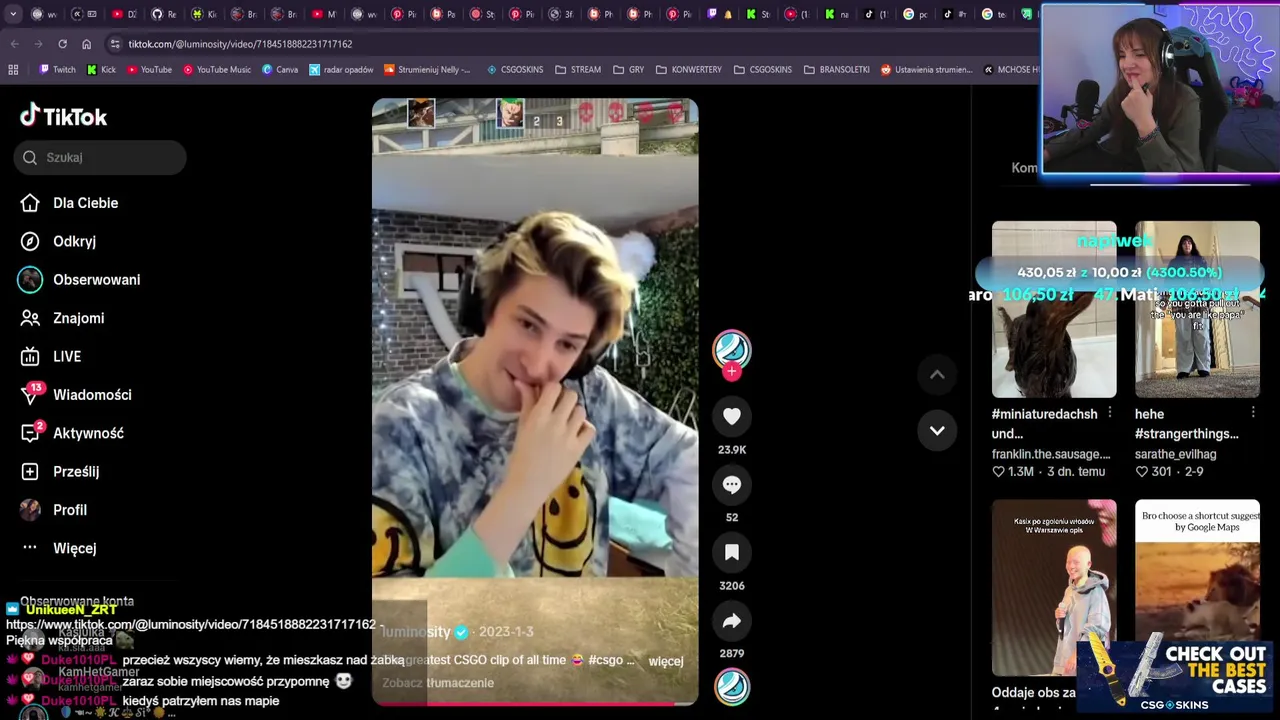
Task: Open options for miniaturedachshund video
Action: [x=1110, y=413]
